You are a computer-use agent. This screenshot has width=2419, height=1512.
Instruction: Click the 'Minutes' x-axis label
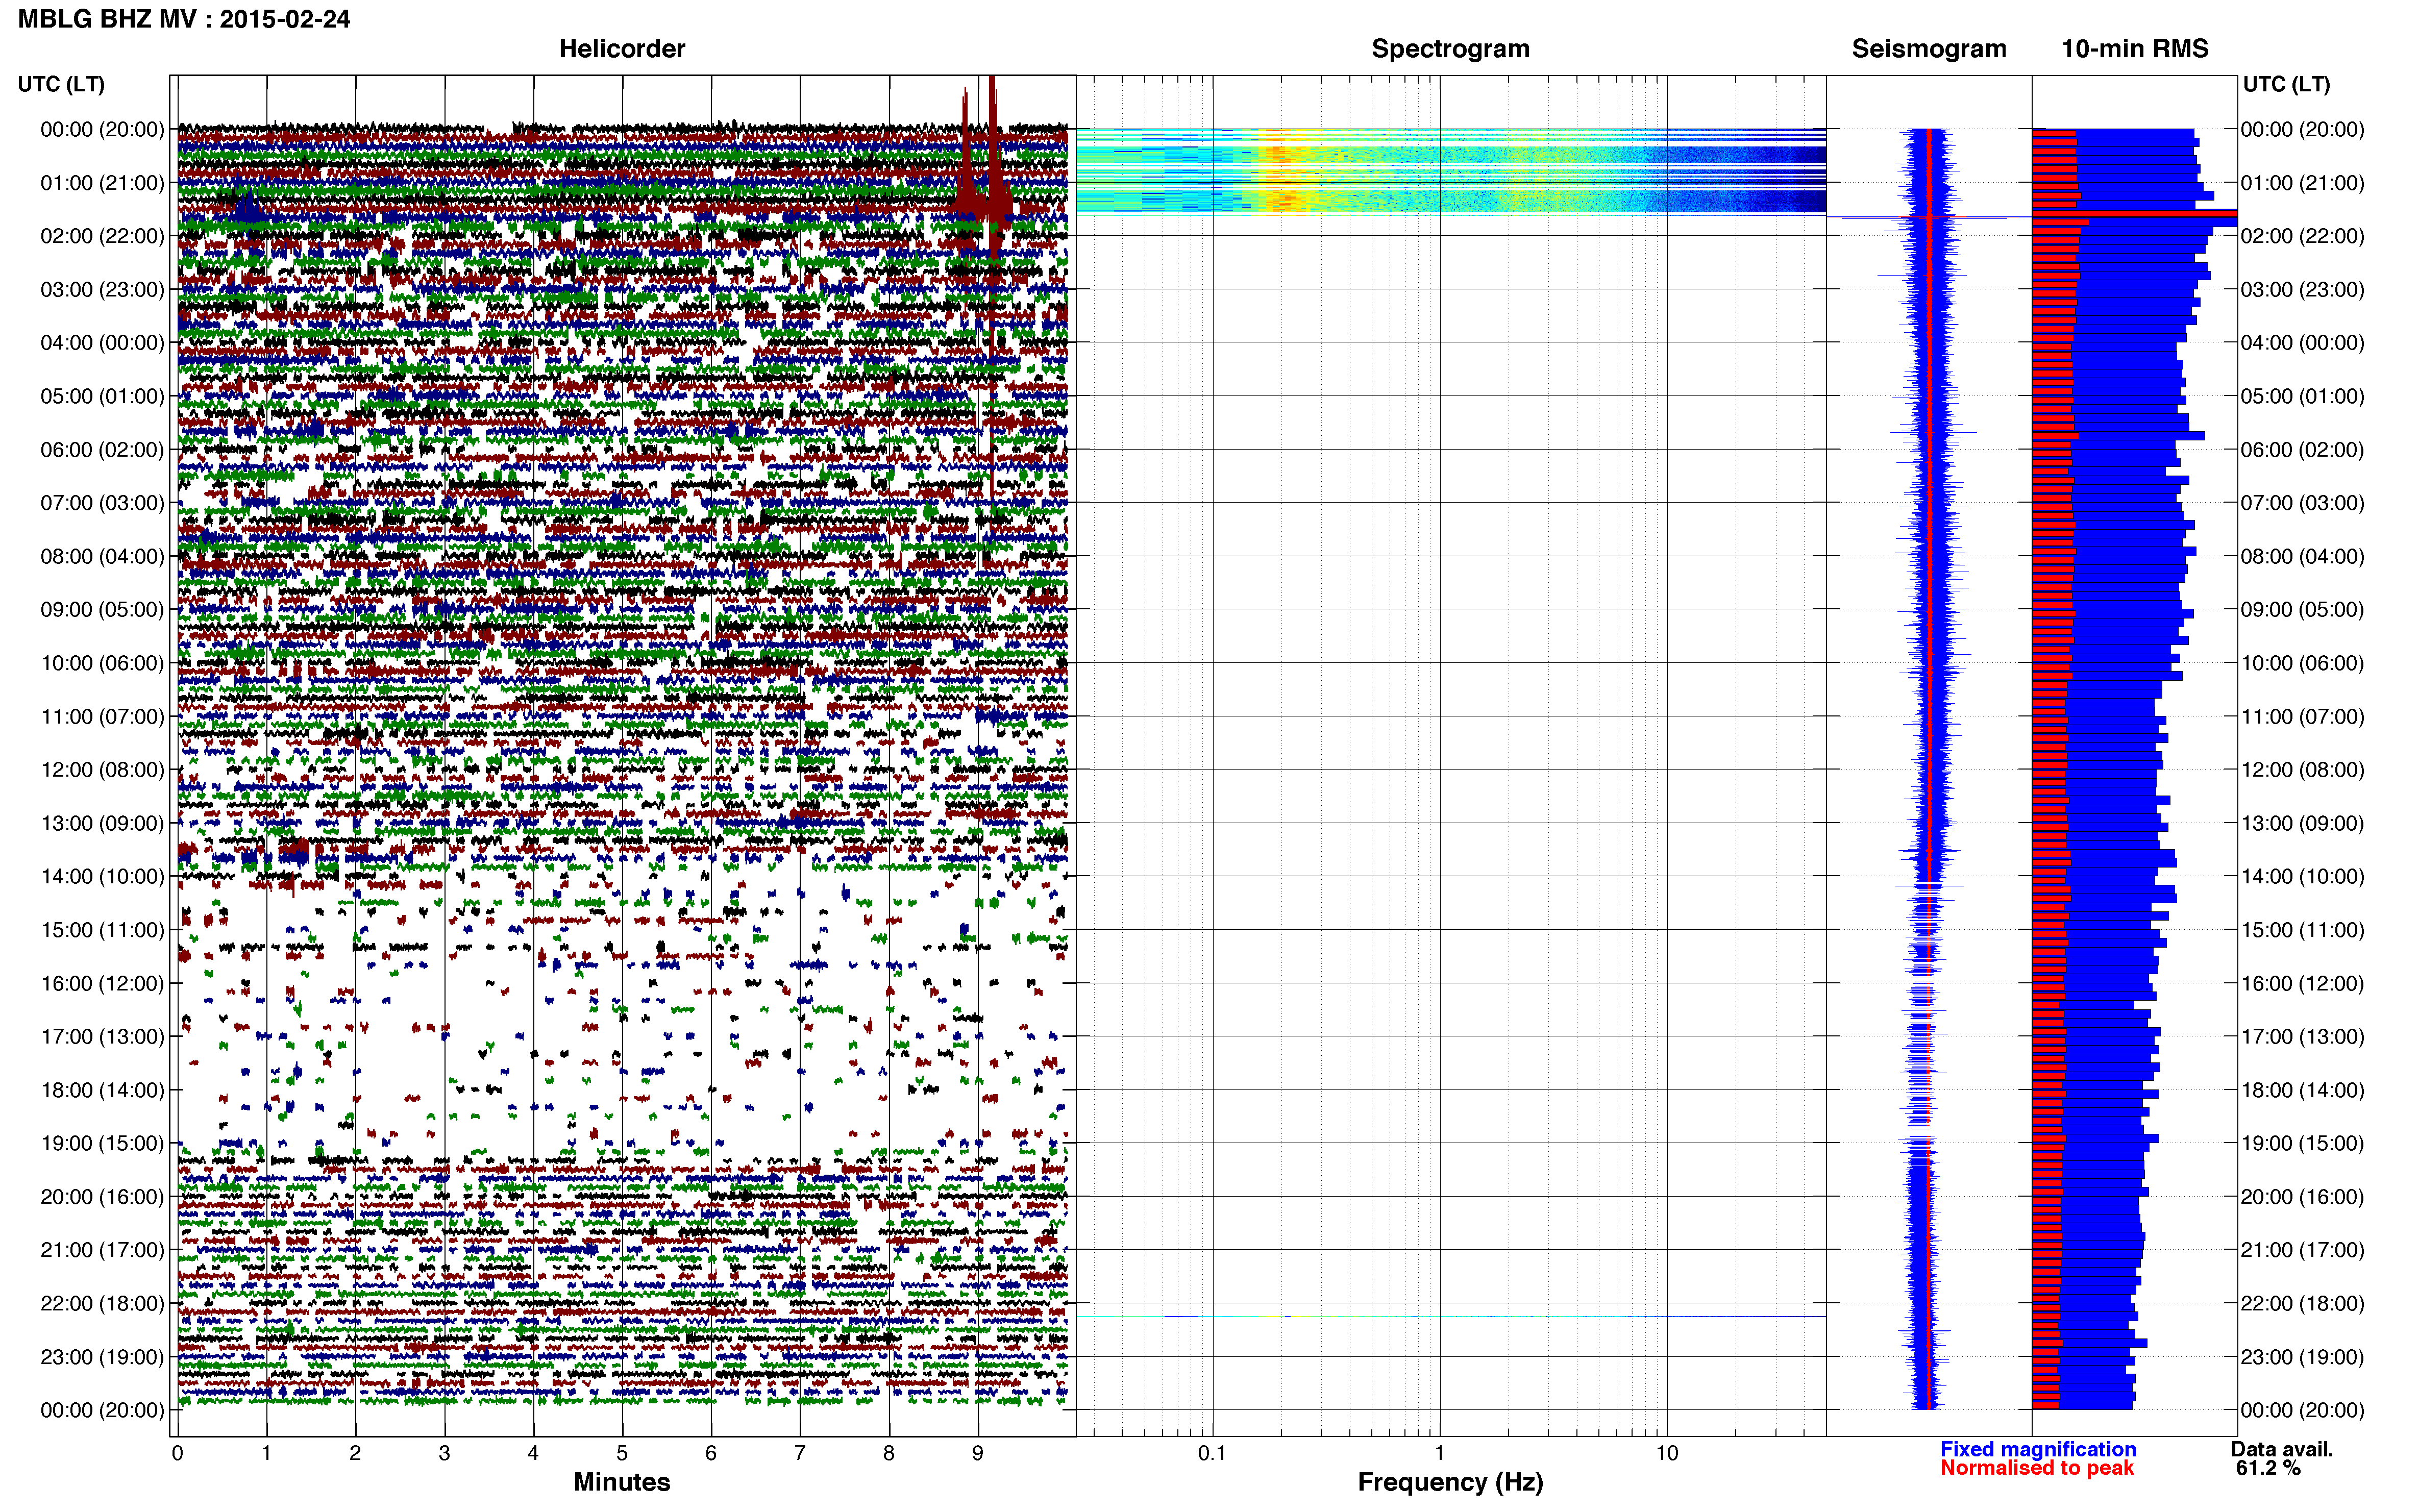point(622,1482)
